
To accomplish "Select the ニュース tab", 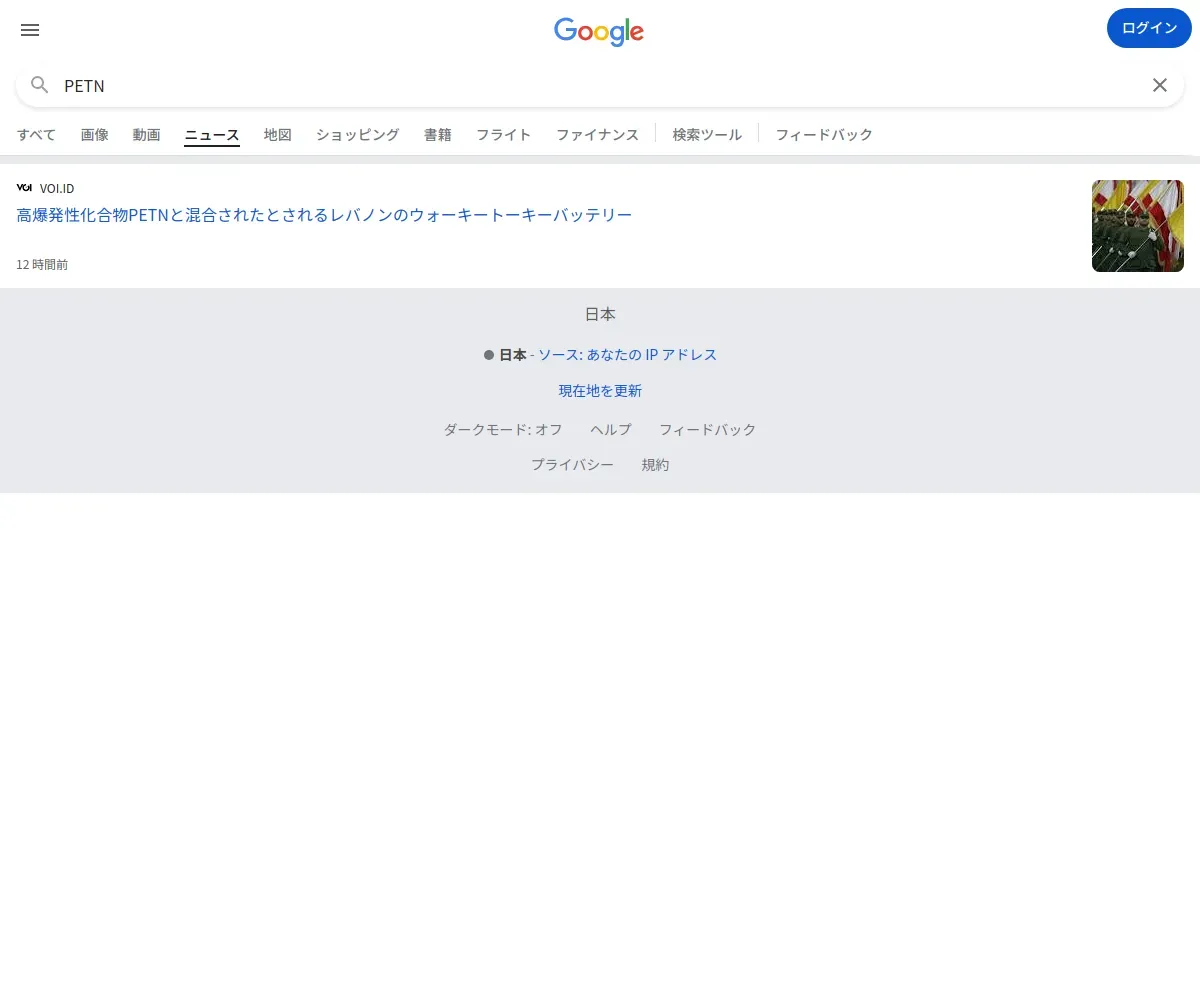I will 212,135.
